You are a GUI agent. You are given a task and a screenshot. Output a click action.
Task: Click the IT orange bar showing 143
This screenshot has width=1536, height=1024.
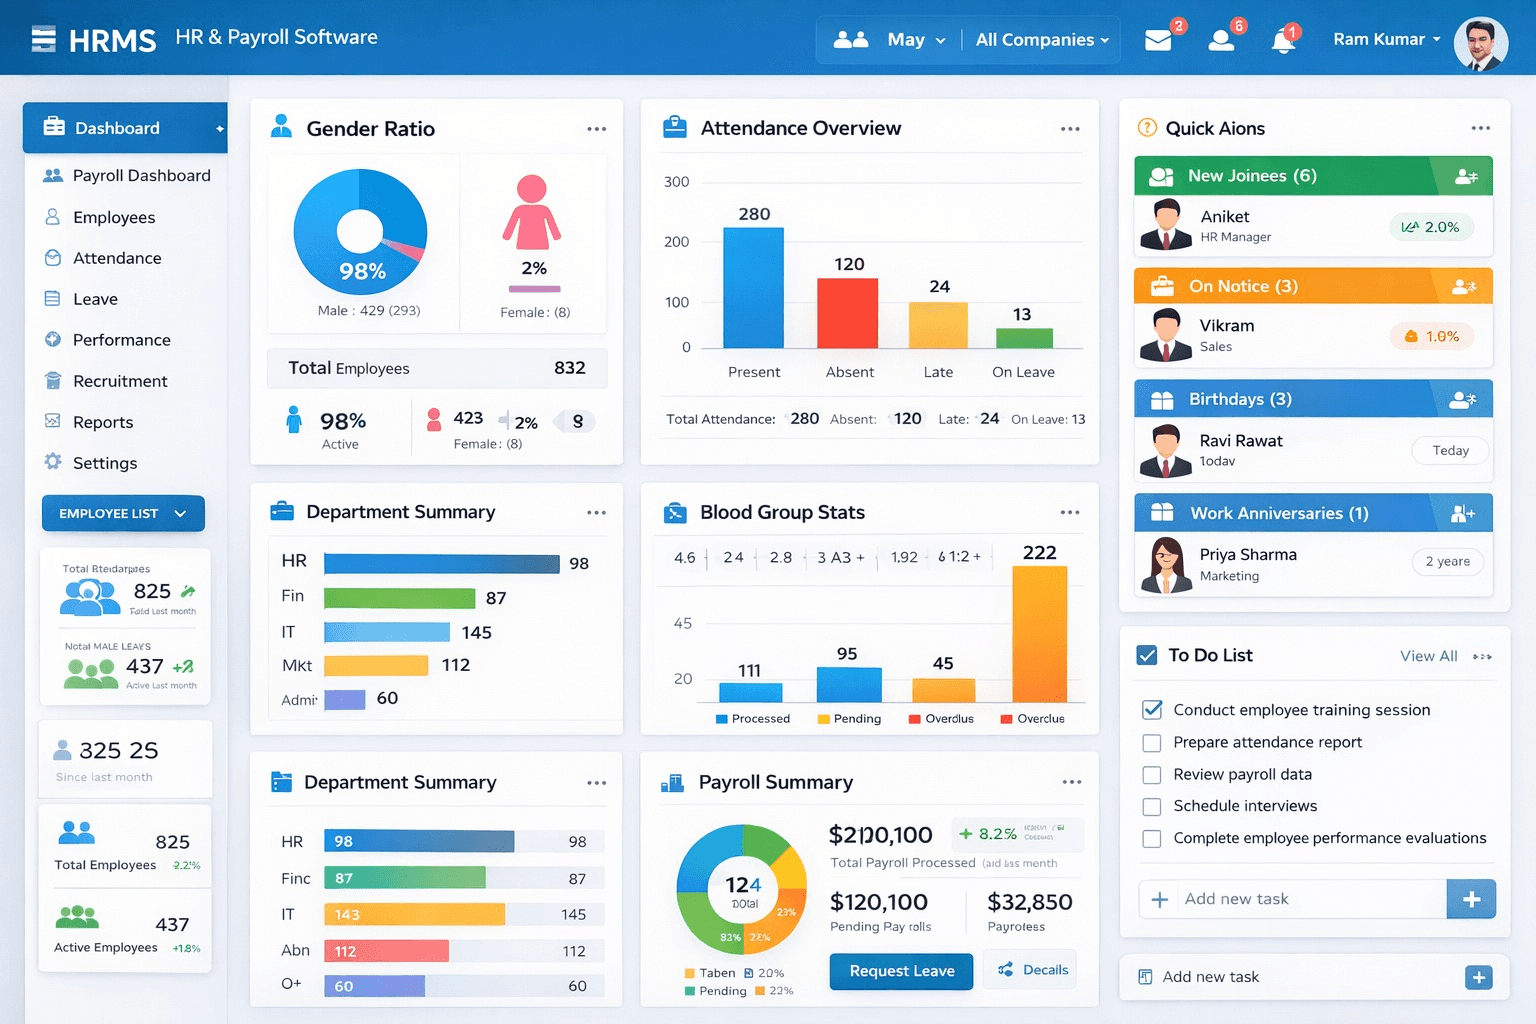tap(414, 915)
